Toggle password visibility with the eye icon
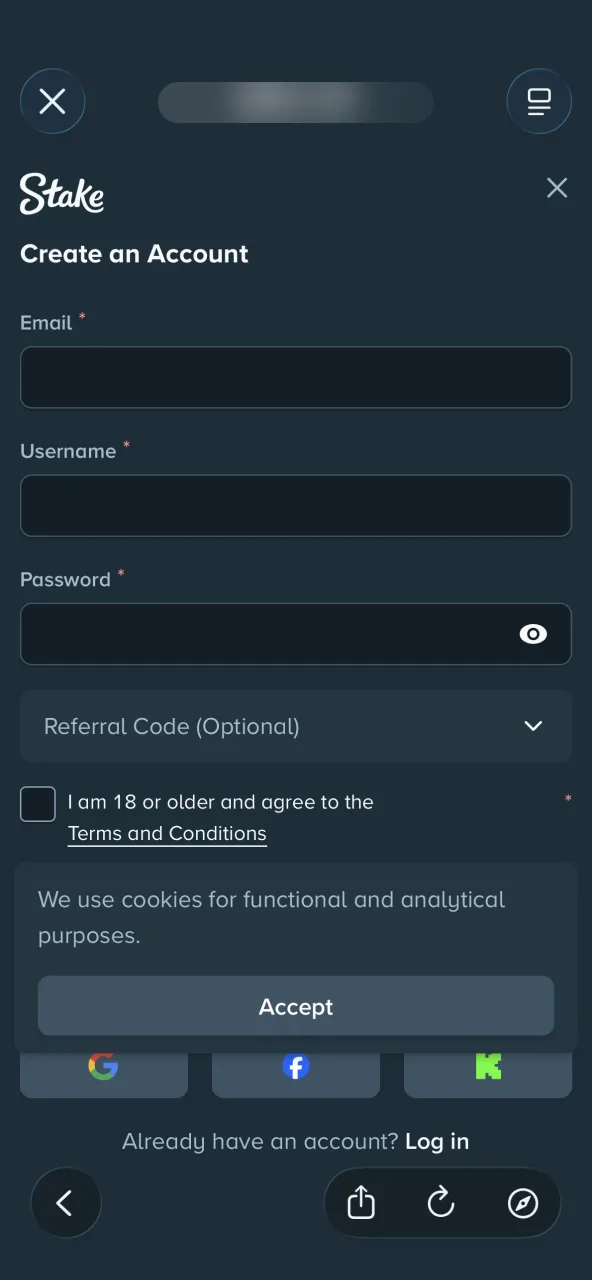Screen dimensions: 592x1280 pyautogui.click(x=534, y=634)
